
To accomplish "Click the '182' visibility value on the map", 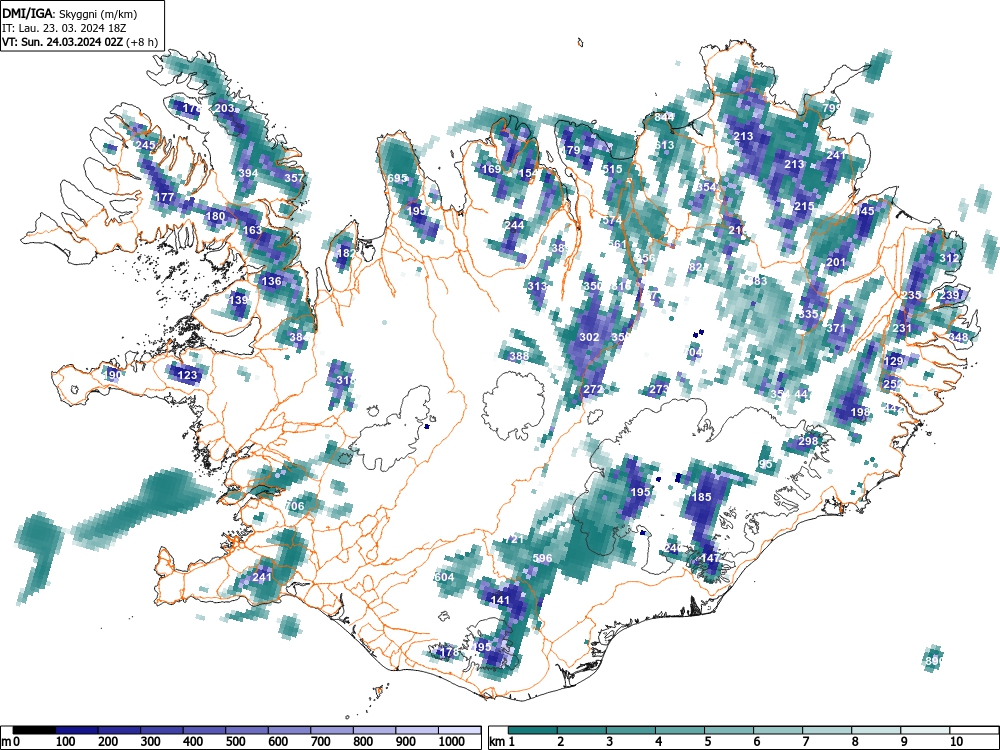I will [346, 253].
